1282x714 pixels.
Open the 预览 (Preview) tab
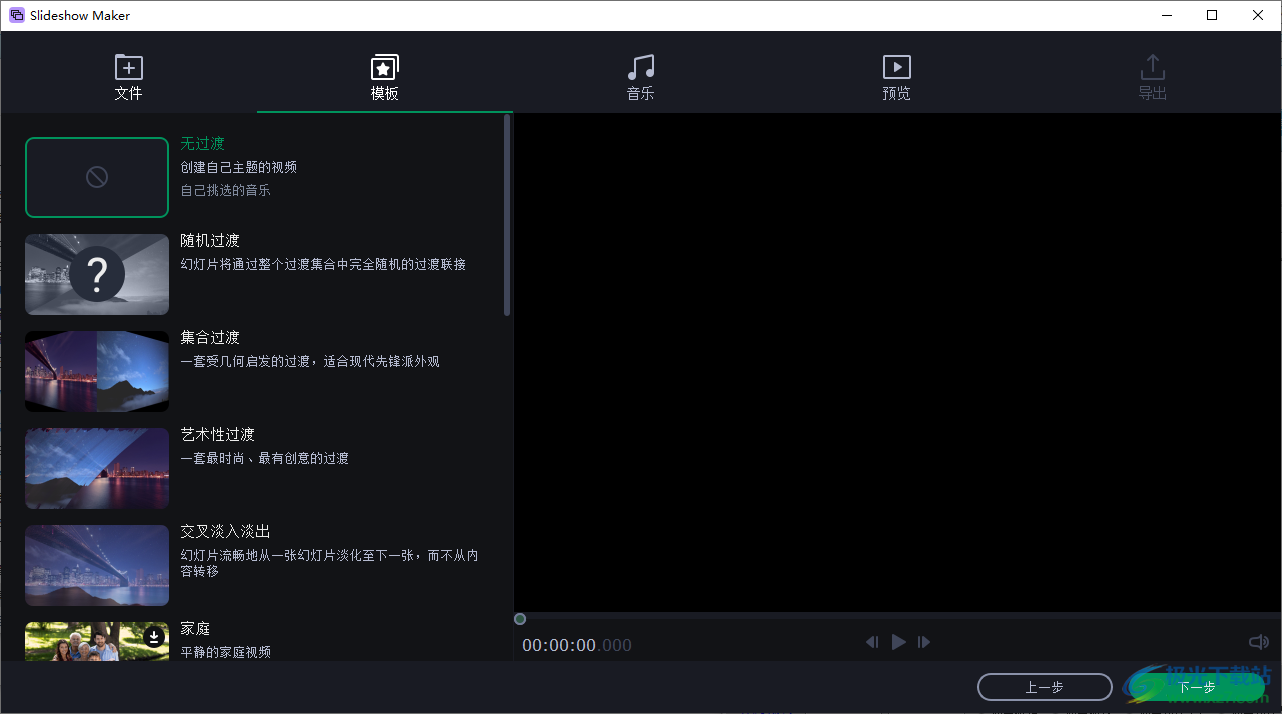[897, 78]
